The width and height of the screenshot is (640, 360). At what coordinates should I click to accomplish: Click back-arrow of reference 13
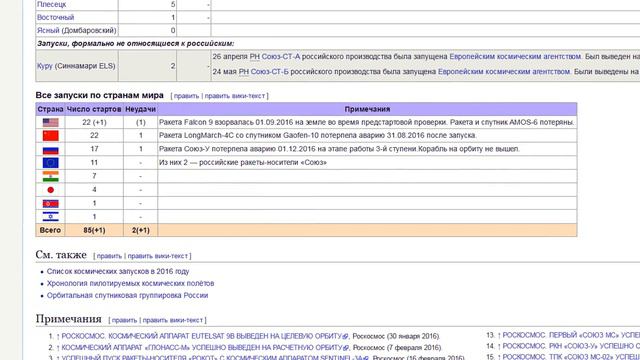(499, 335)
